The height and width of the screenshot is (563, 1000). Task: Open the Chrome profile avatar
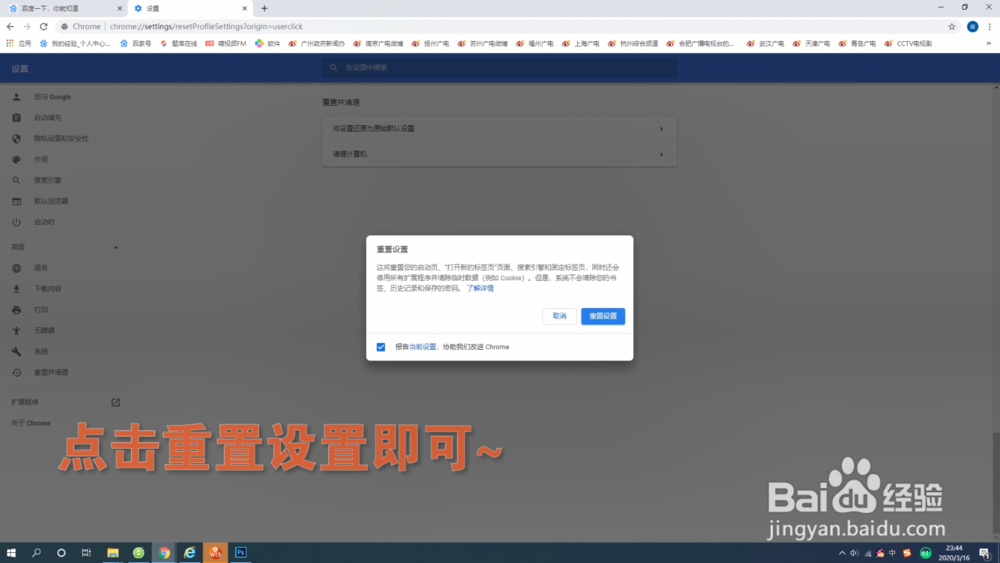(973, 27)
